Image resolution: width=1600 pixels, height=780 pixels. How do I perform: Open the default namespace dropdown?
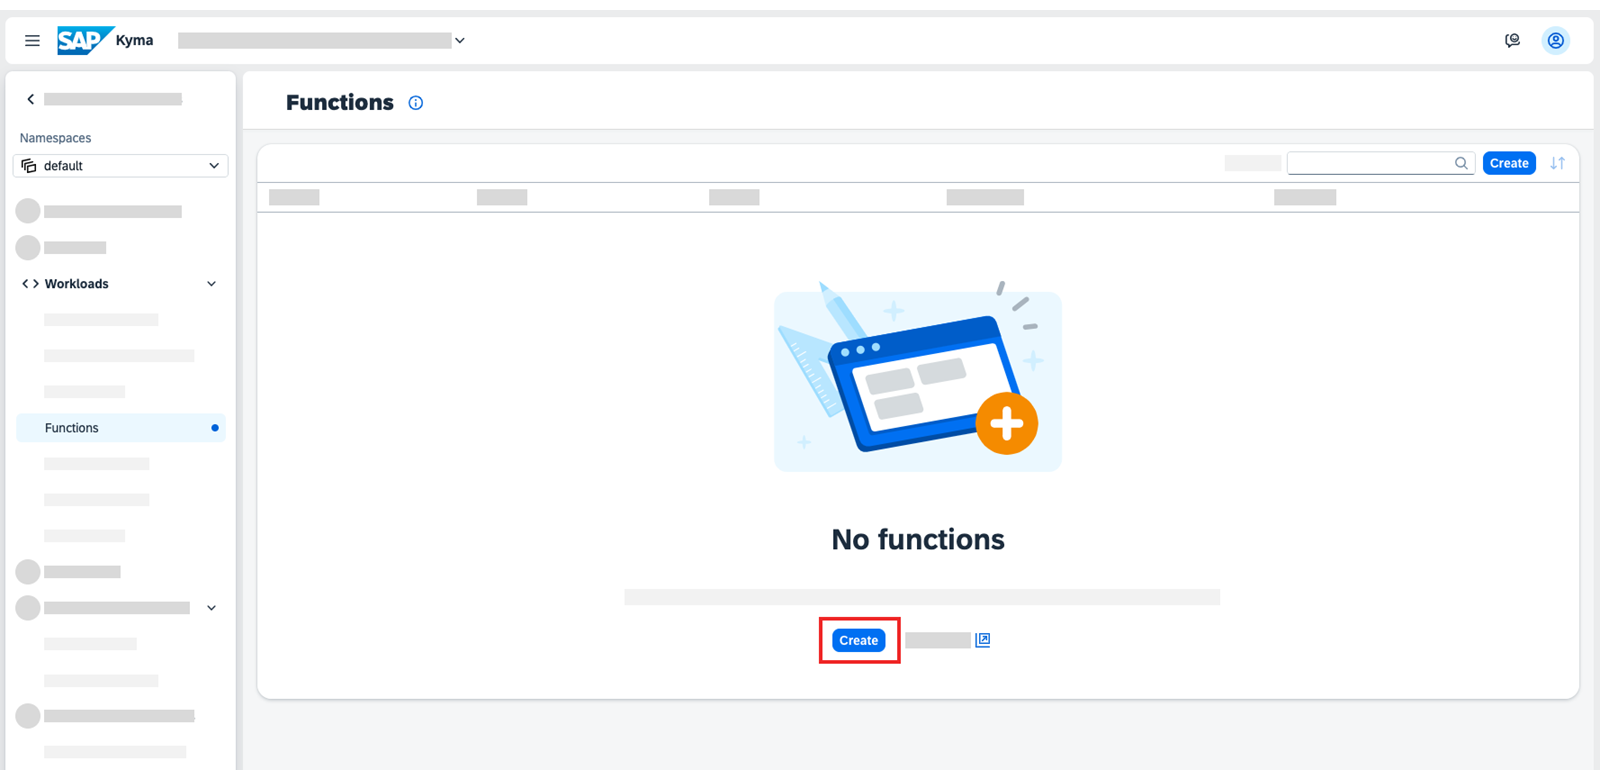tap(120, 166)
